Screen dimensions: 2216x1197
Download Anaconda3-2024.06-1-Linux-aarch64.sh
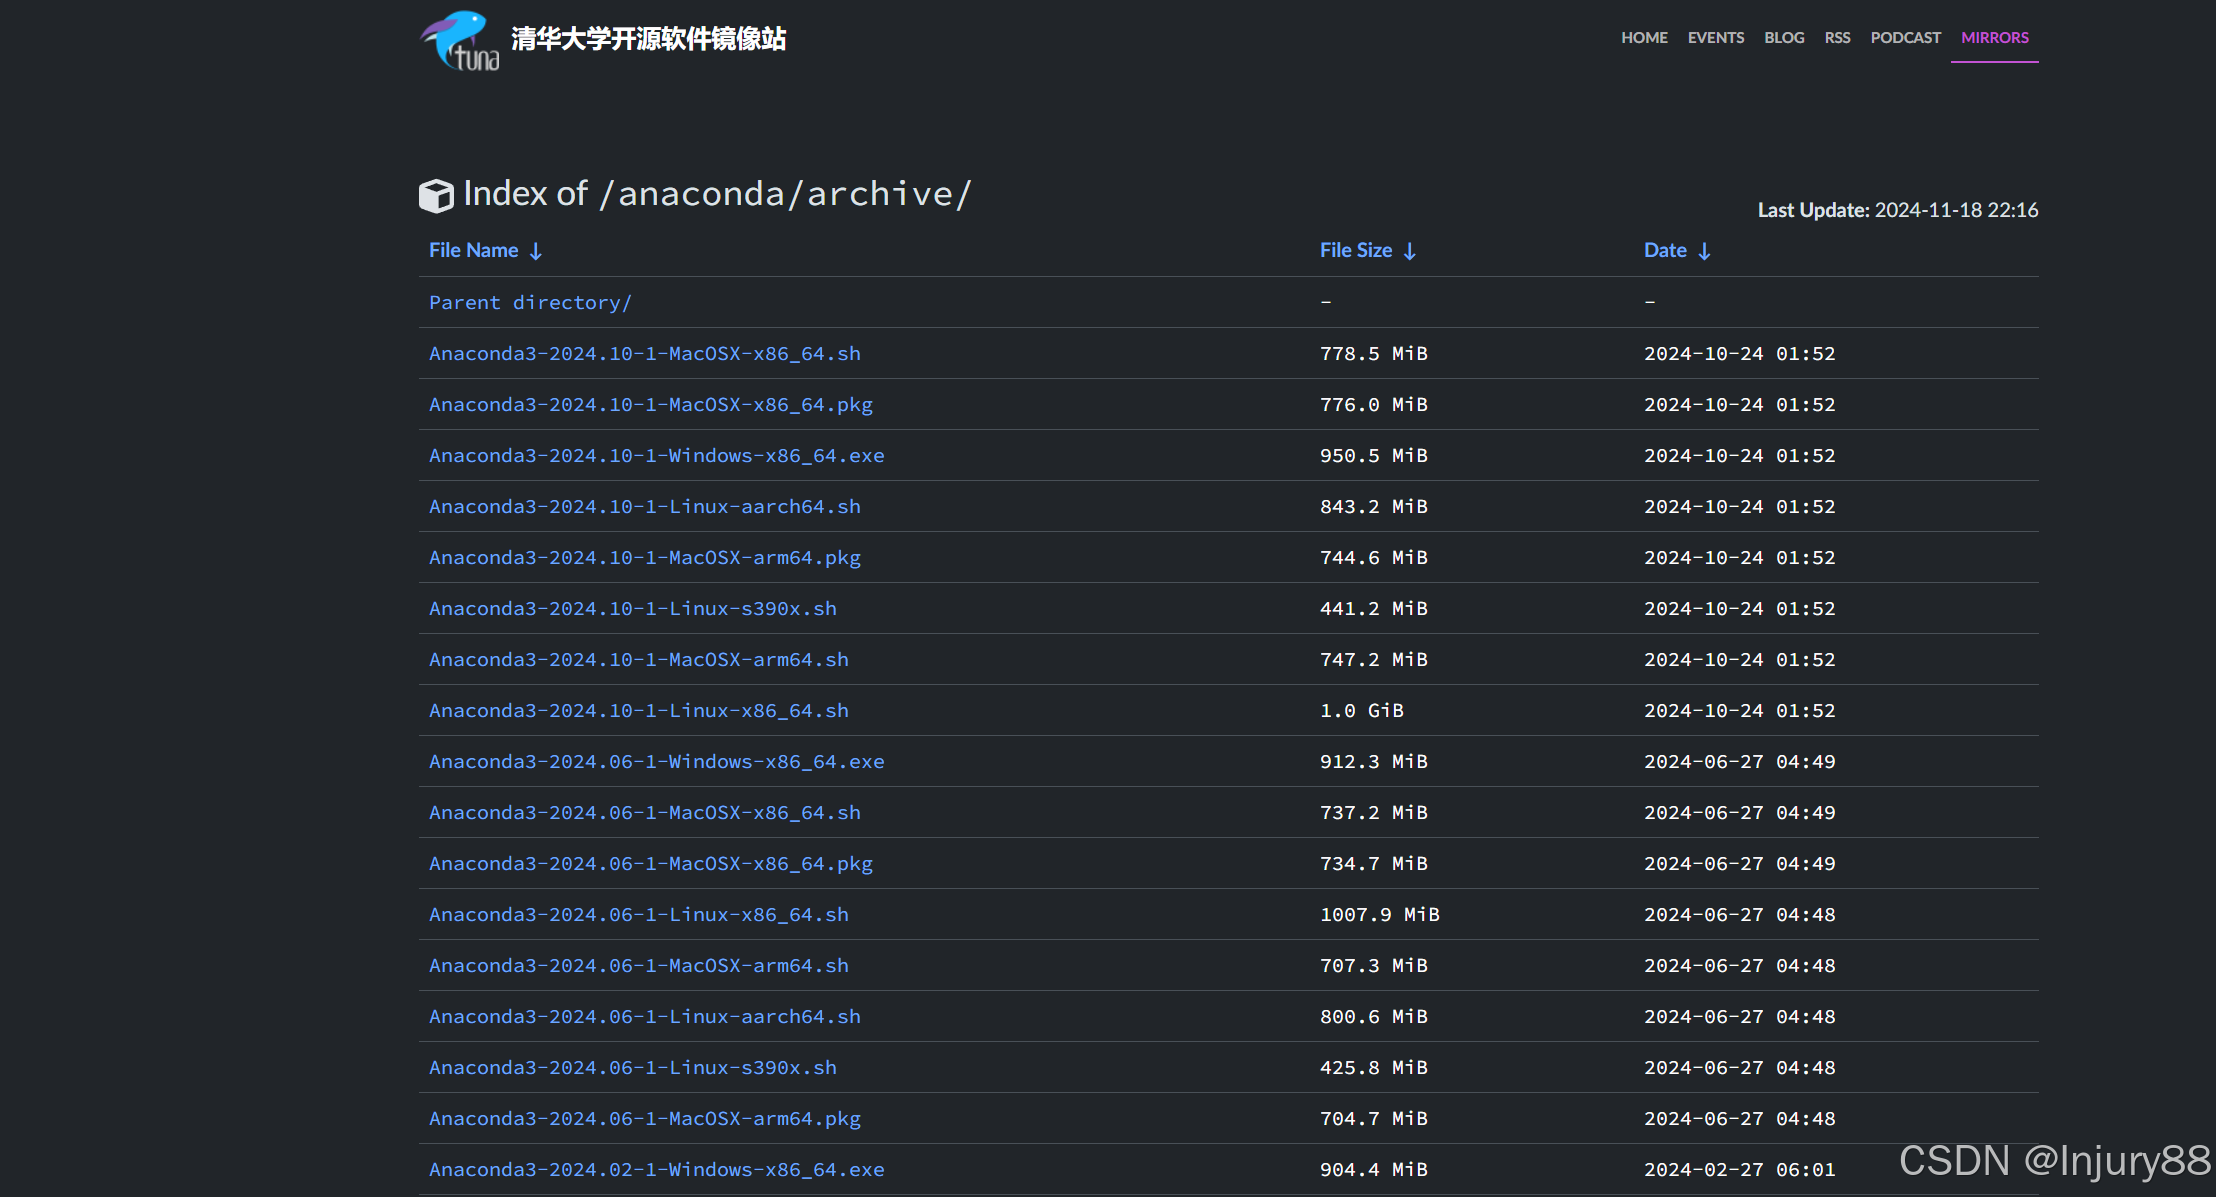(x=645, y=1017)
